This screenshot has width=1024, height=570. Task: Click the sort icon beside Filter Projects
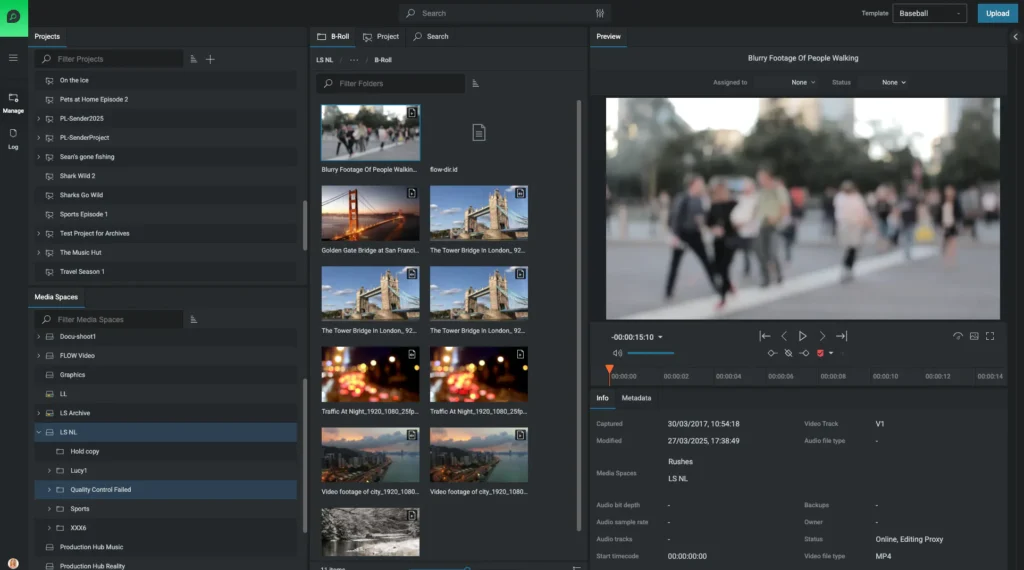click(193, 59)
